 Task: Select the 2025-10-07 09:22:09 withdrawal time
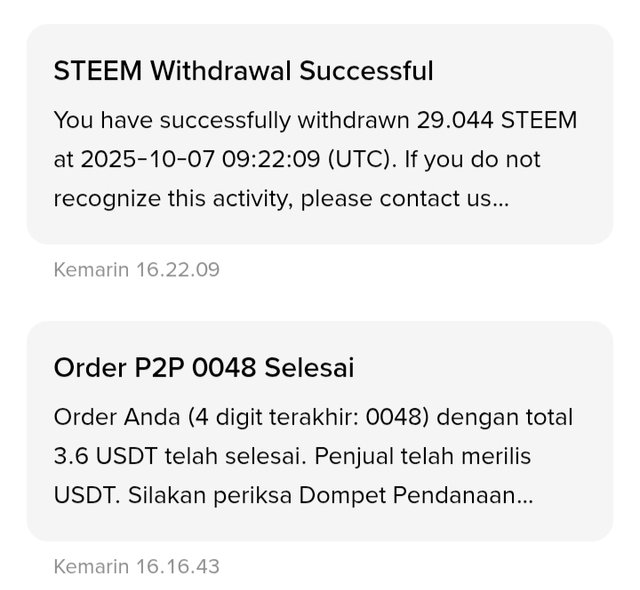click(218, 159)
